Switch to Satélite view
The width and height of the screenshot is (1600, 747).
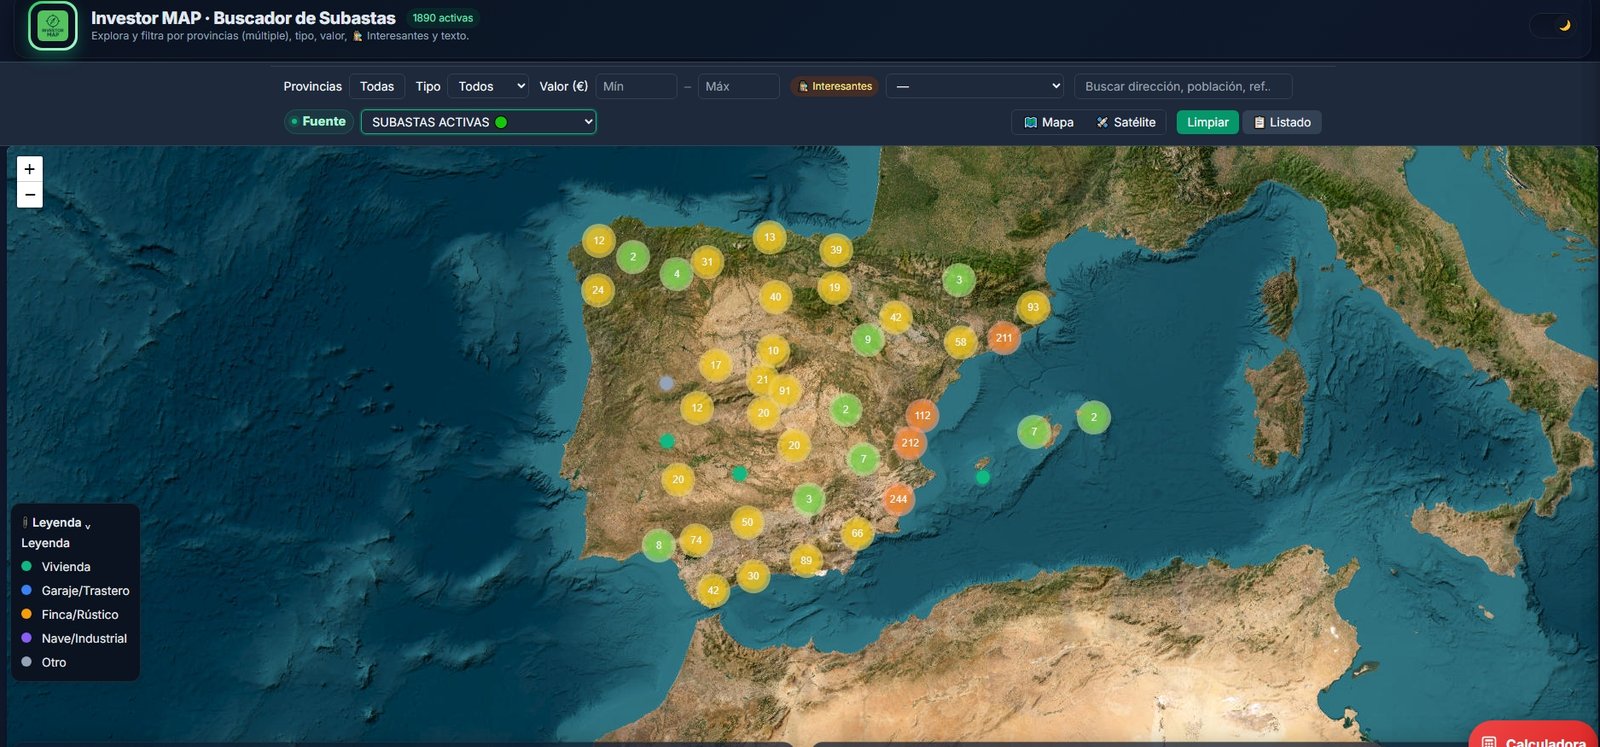1126,122
